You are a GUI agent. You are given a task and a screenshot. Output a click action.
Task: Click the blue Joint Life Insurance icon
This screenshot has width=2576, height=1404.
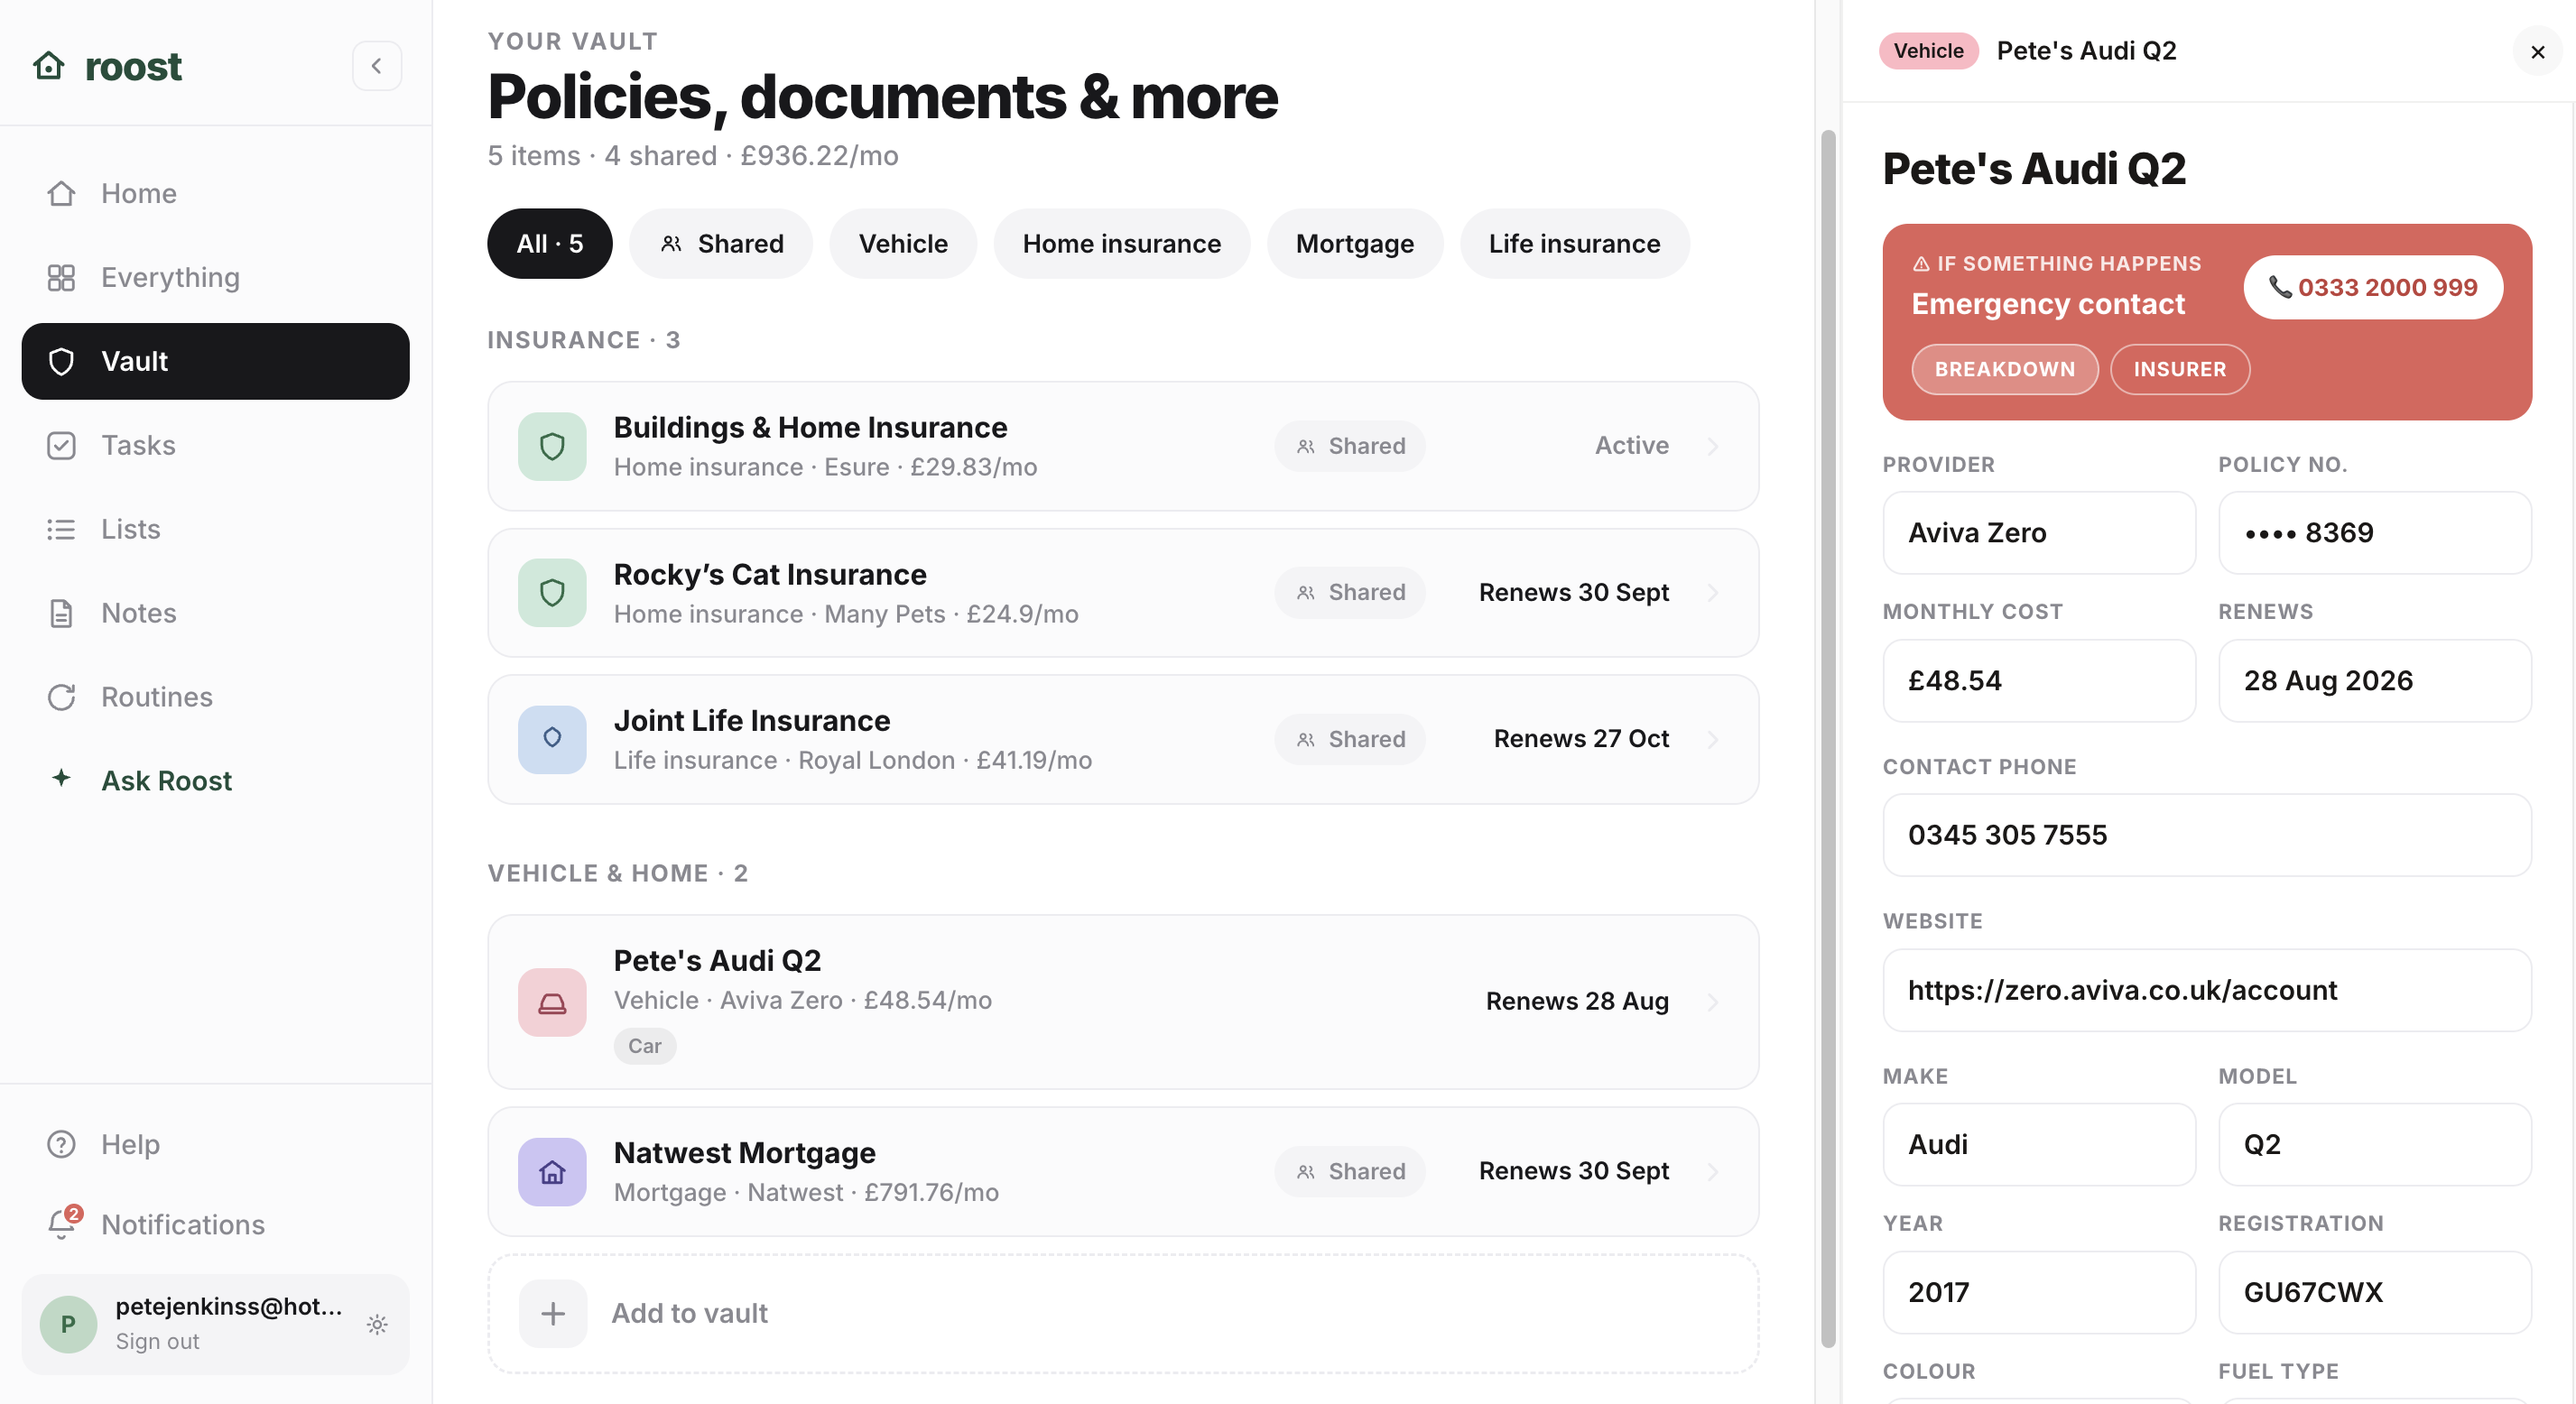[x=552, y=739]
